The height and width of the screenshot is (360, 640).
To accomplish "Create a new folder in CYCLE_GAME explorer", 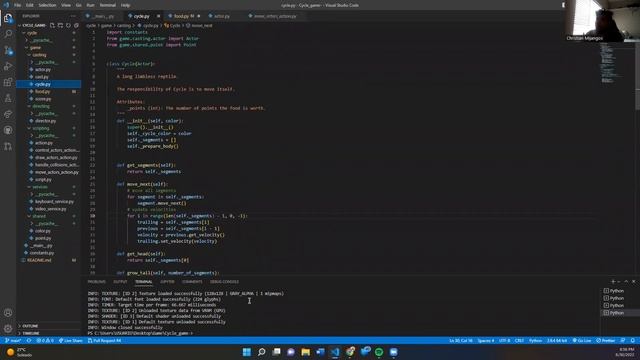I will (x=60, y=25).
